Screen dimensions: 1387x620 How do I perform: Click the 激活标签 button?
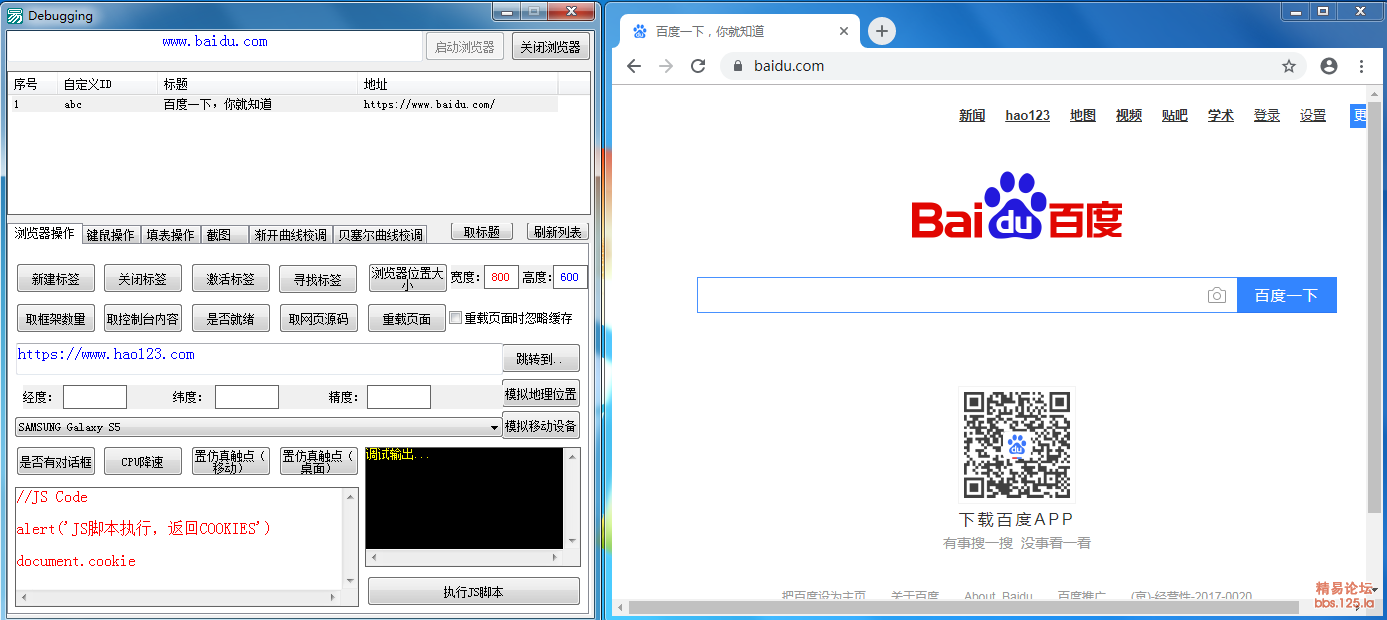click(x=231, y=279)
